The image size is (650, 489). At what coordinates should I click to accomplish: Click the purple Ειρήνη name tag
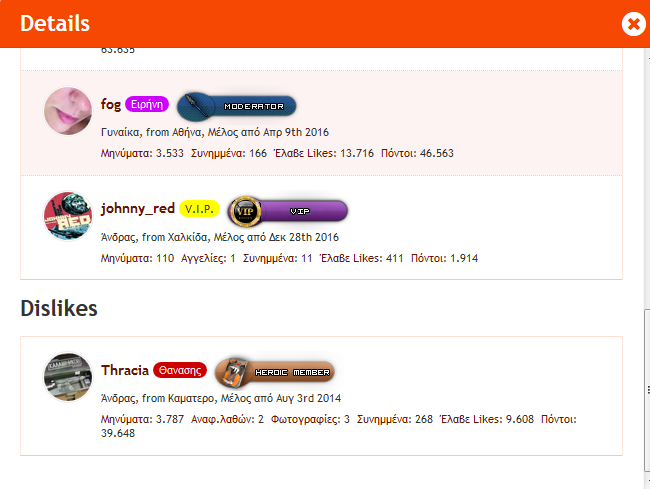[x=147, y=104]
